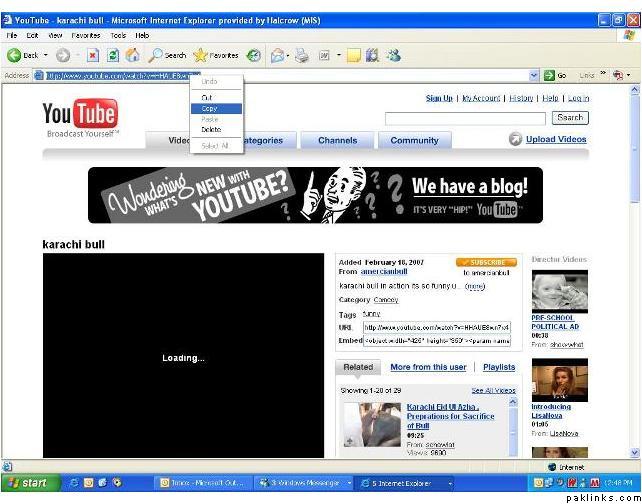The width and height of the screenshot is (642, 504).
Task: Click the History clock toolbar icon
Action: tap(253, 55)
